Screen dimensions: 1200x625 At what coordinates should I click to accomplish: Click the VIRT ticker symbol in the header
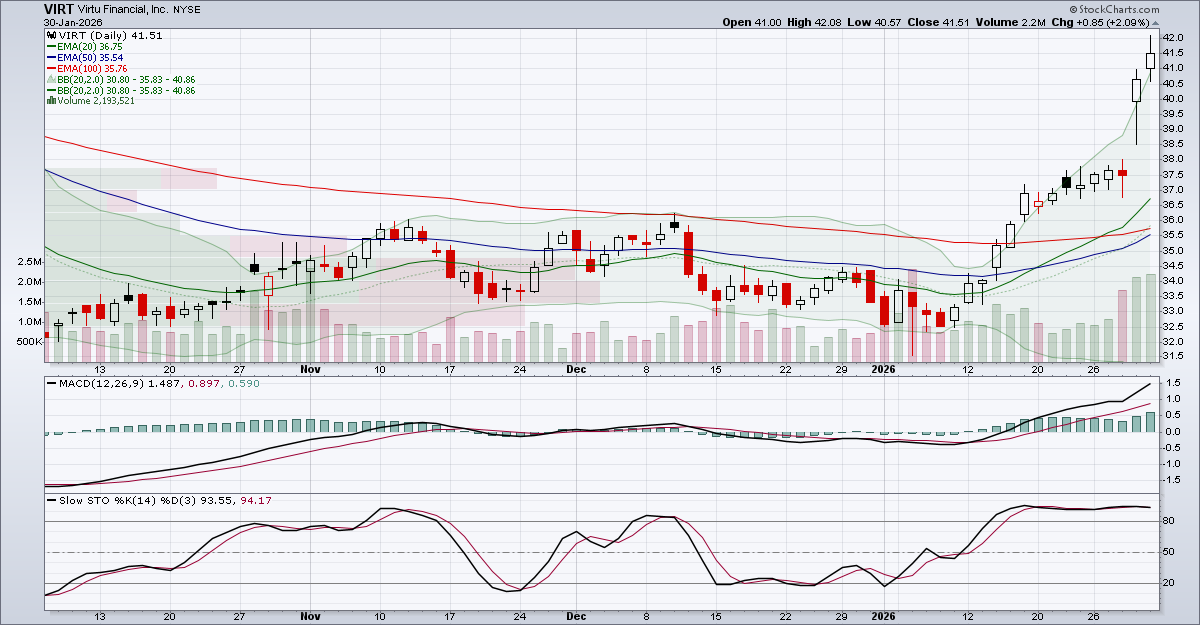pos(57,8)
